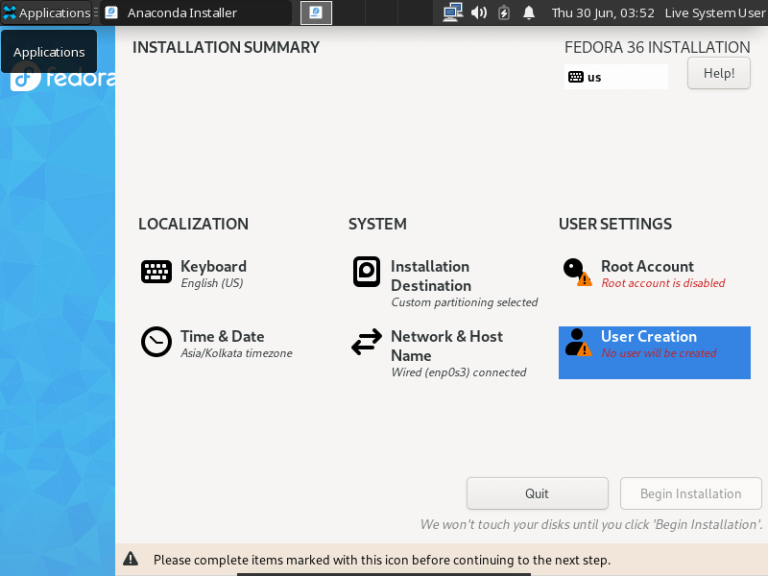768x576 pixels.
Task: Open Network & Host Name spoke label
Action: coord(447,346)
